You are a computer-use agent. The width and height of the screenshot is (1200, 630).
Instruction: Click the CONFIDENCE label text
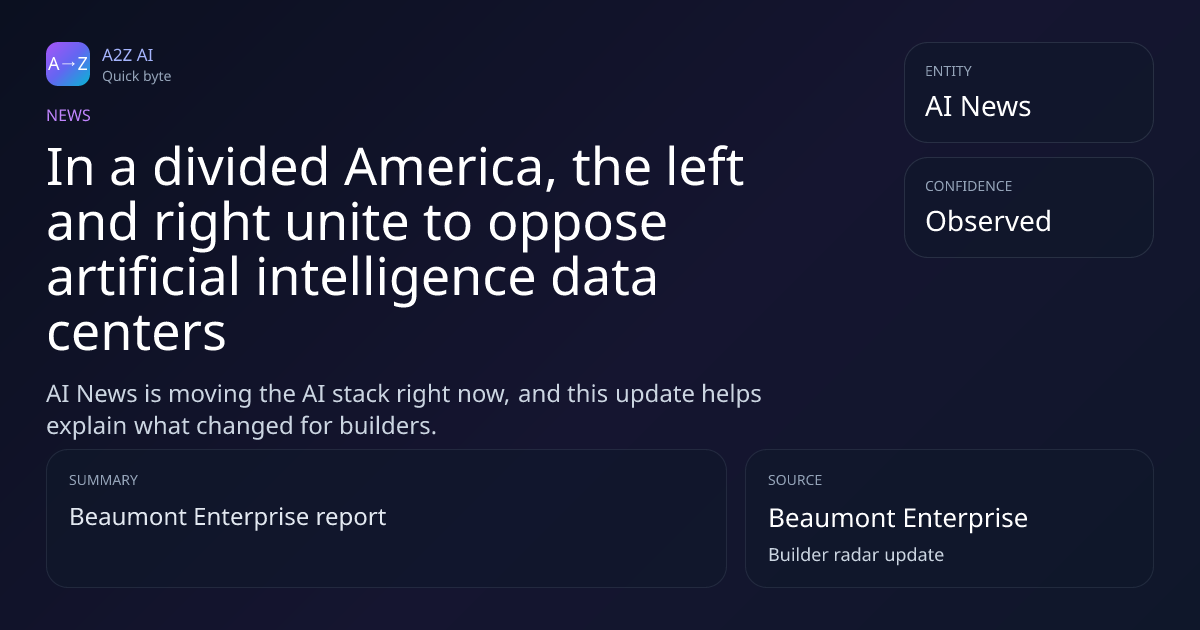click(x=968, y=186)
